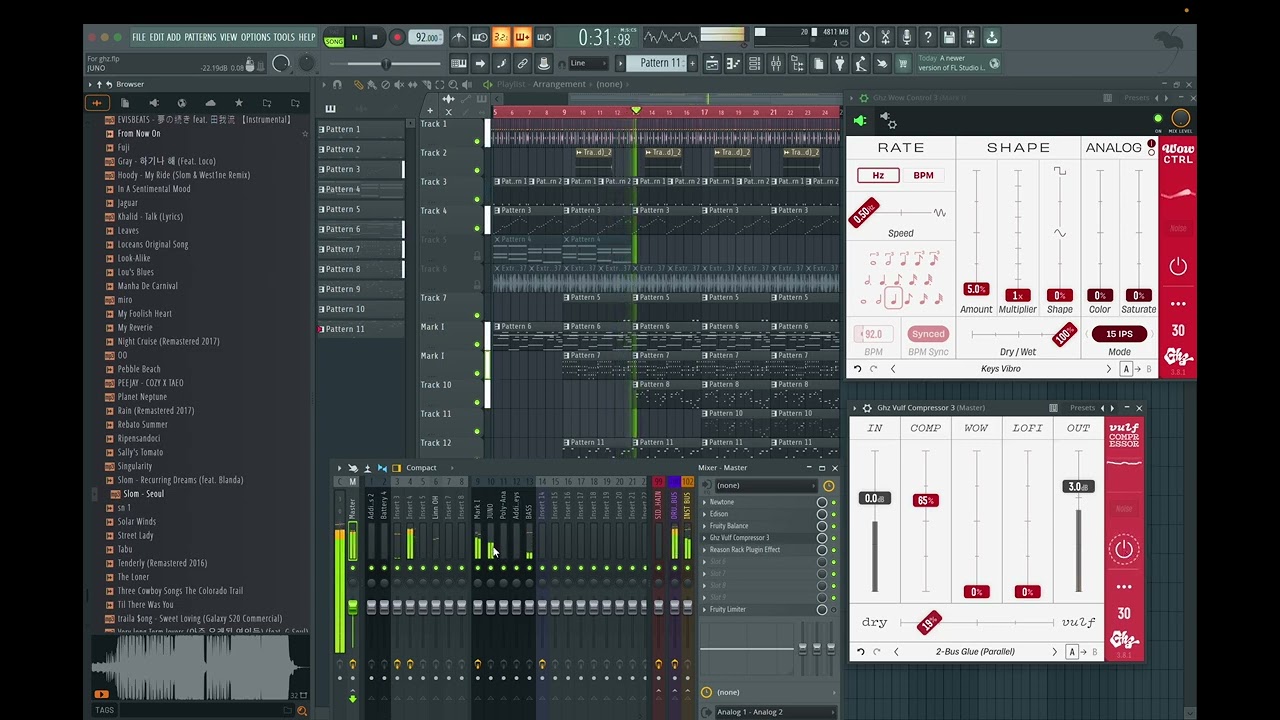Click the TAGS button in the browser
Screen dimensions: 1280x720
pos(104,710)
